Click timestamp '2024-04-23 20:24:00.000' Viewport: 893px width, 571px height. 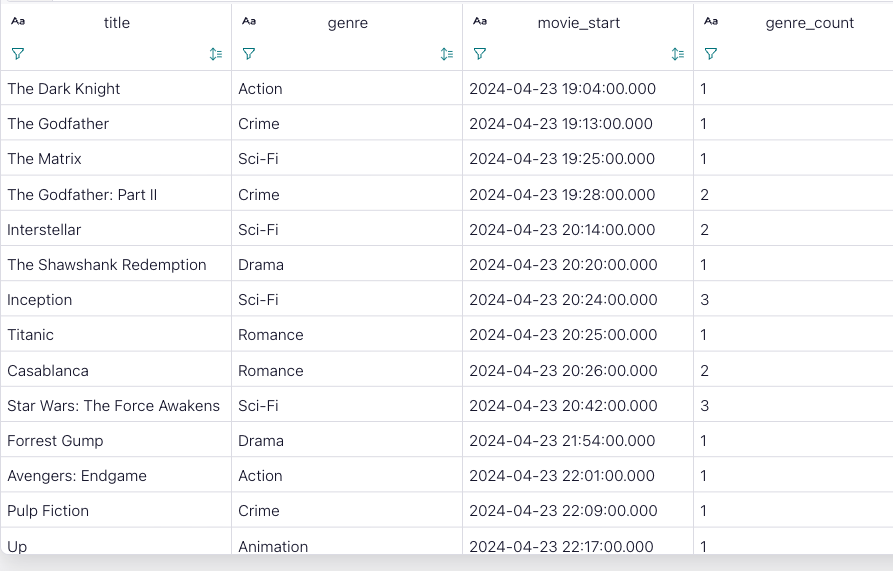tap(563, 299)
